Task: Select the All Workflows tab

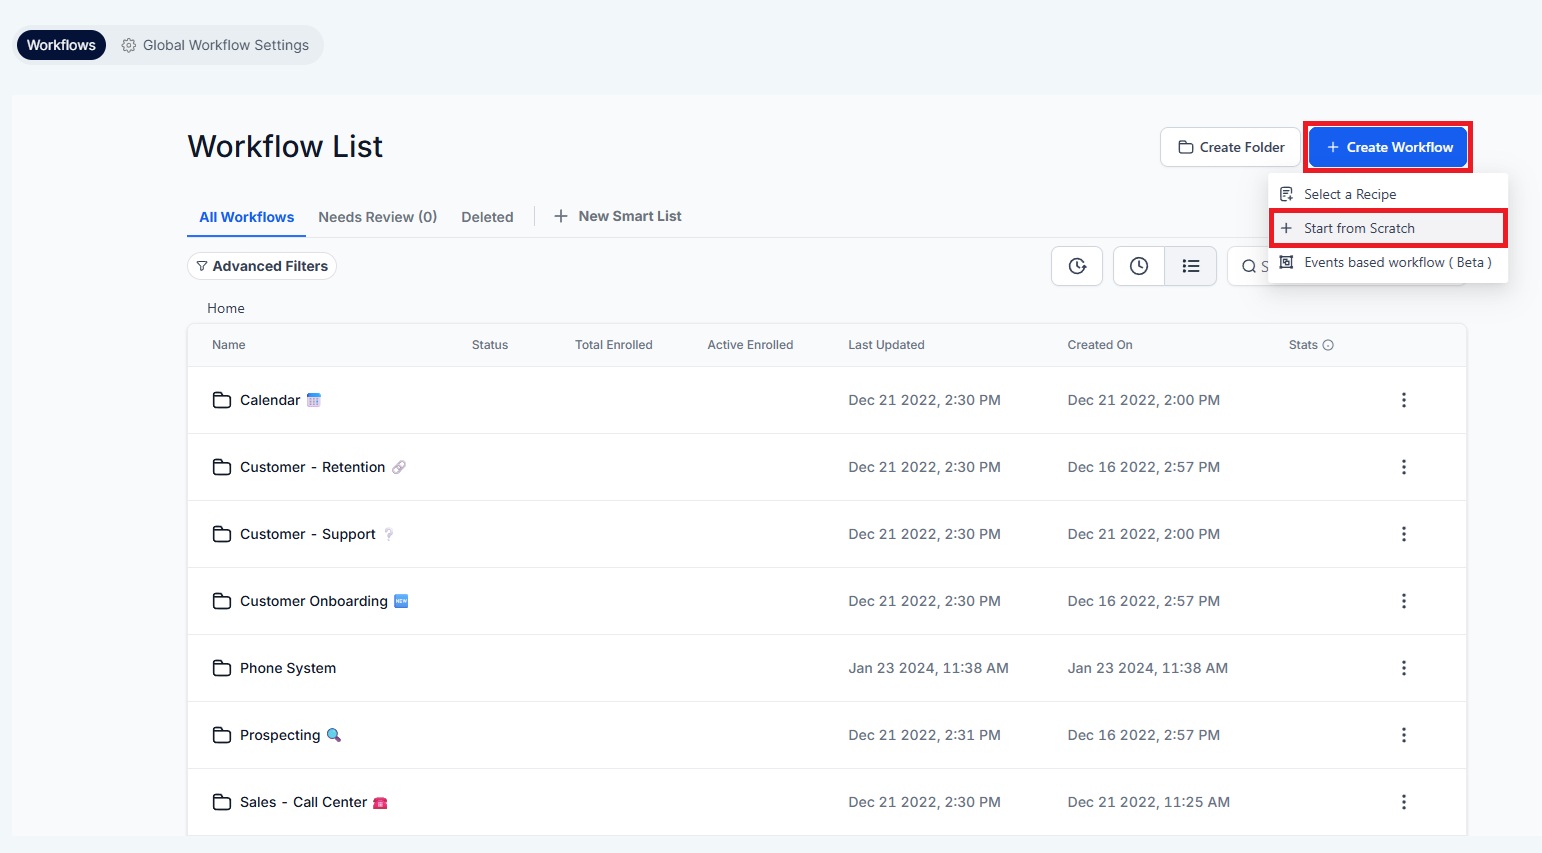Action: (x=246, y=217)
